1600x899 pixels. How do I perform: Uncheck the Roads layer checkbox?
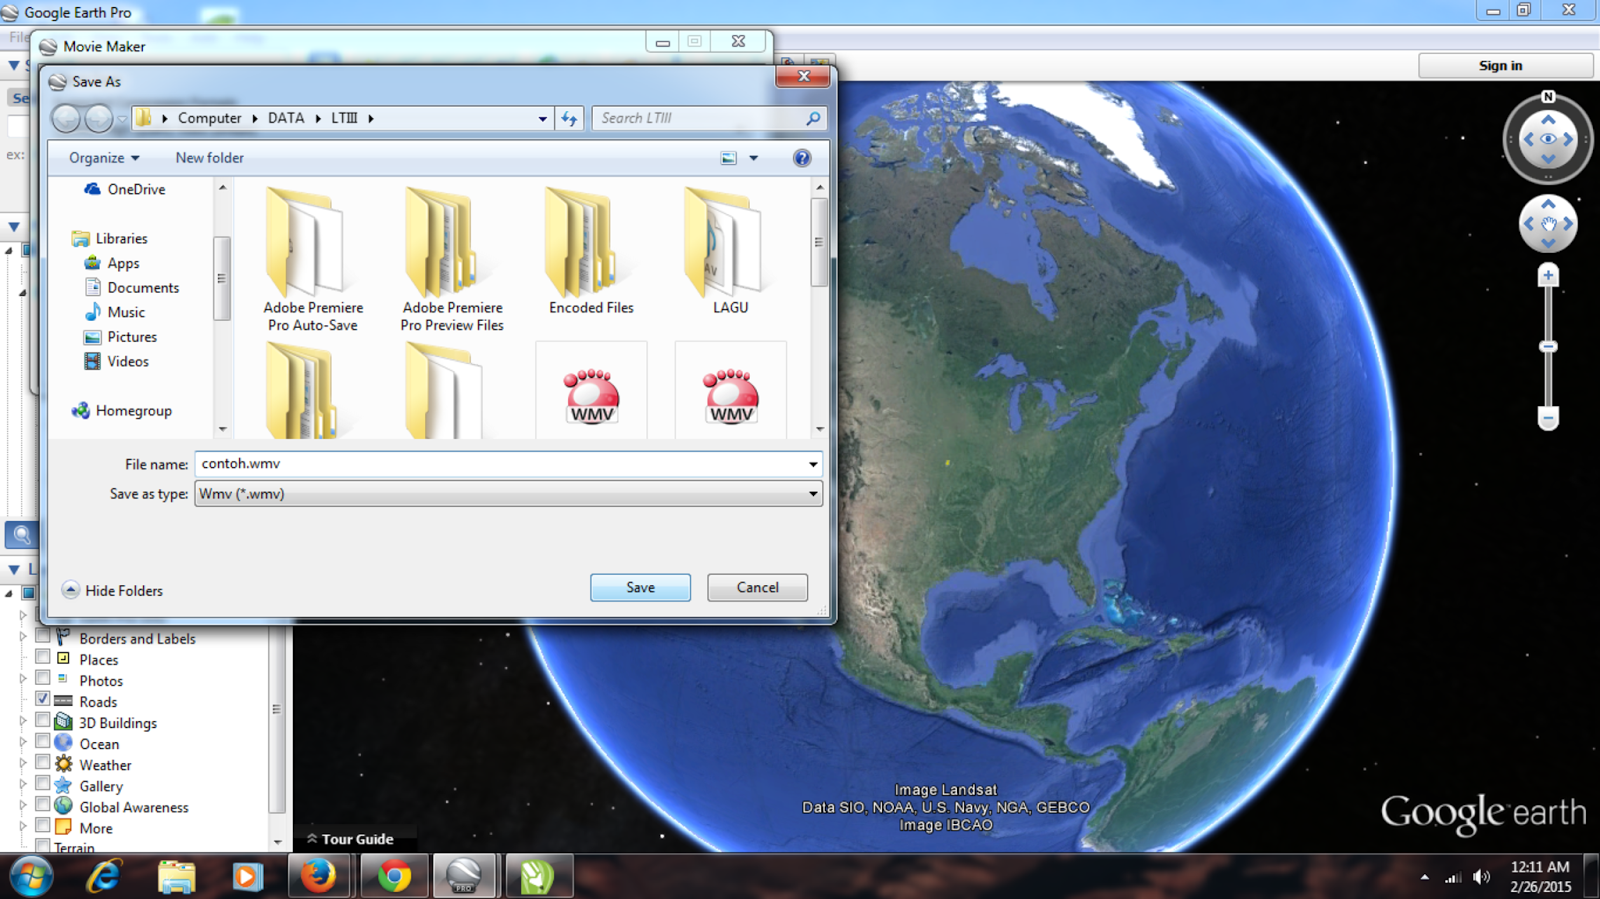coord(43,699)
